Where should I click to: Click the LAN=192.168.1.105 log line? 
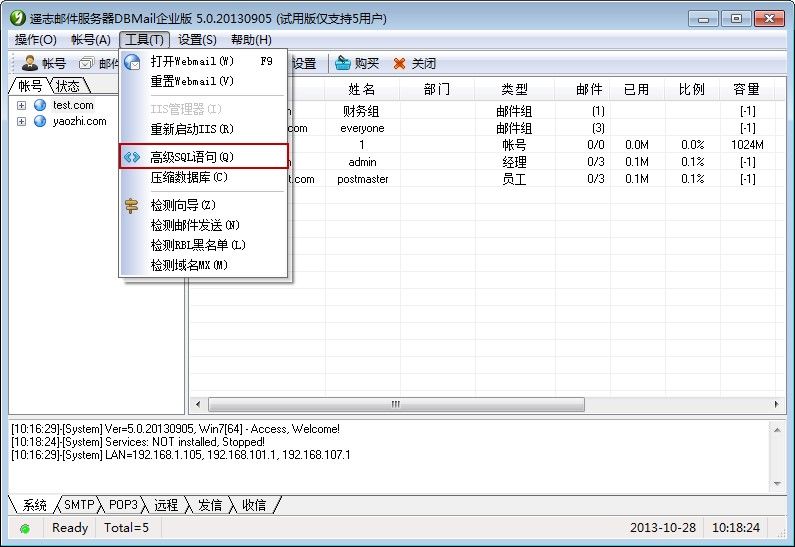pos(180,455)
